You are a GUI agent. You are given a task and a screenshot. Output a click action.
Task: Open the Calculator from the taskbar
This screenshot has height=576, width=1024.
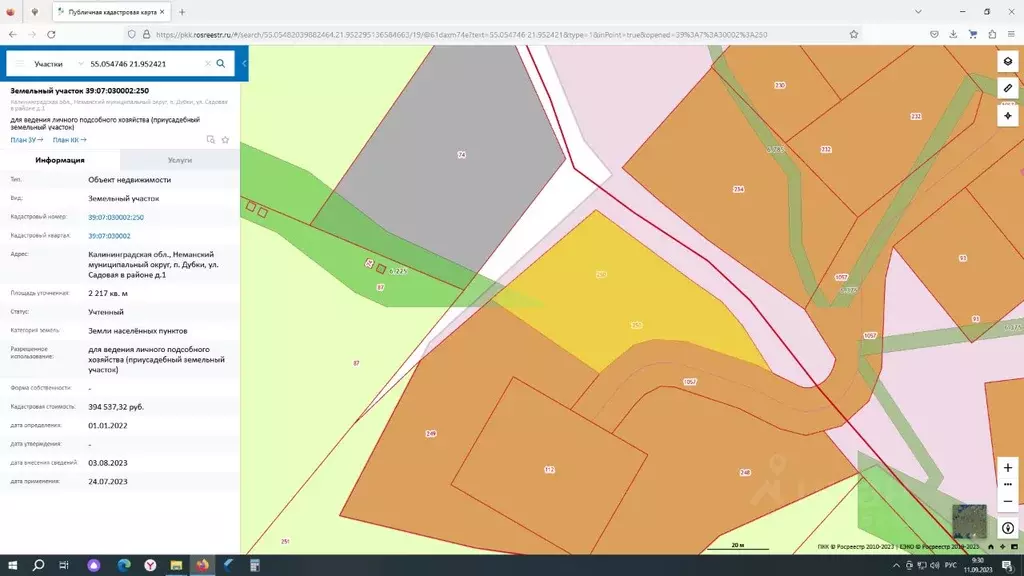coord(255,565)
